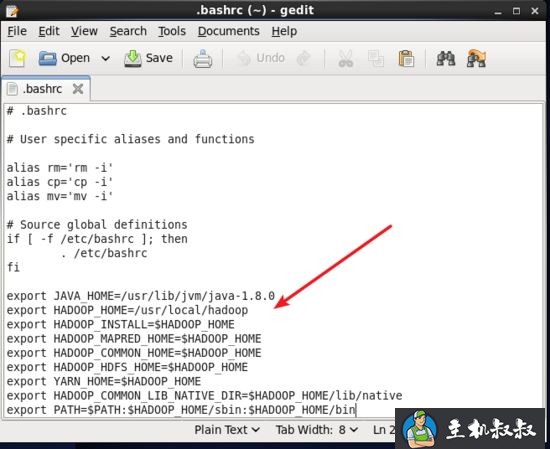Close the gedit window

tap(535, 11)
